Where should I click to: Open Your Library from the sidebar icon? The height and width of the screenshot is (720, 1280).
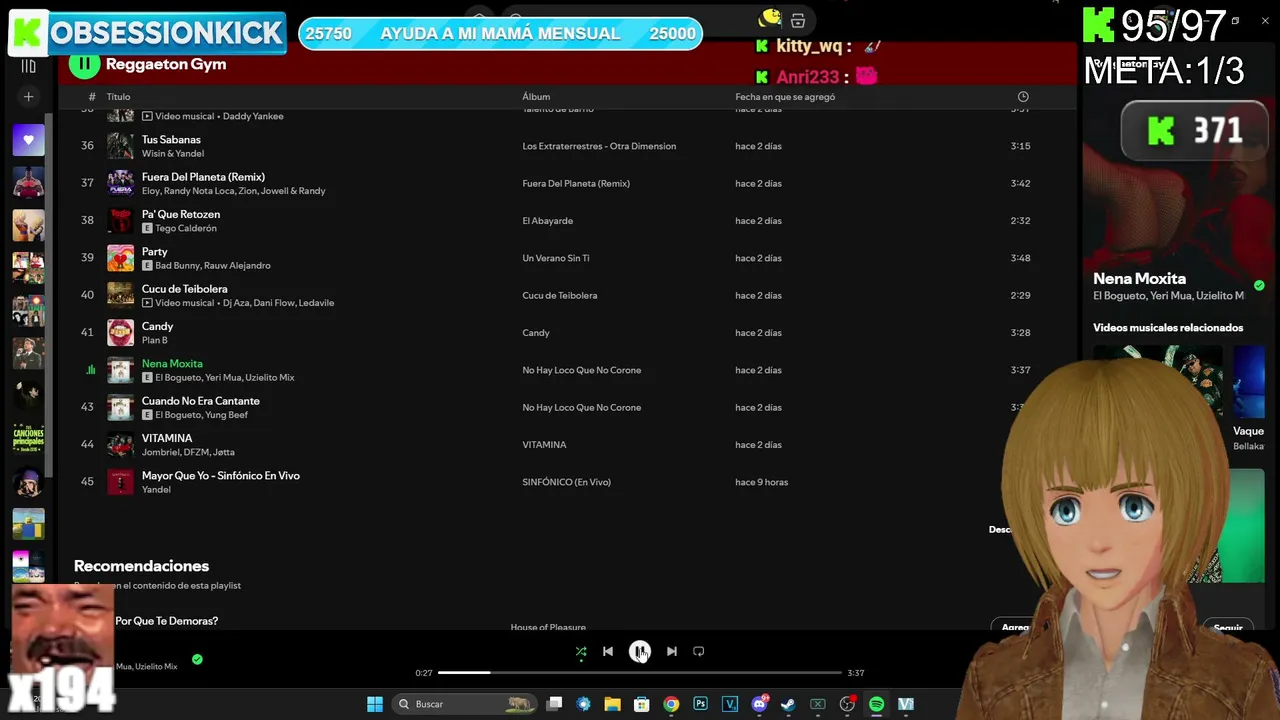(28, 66)
